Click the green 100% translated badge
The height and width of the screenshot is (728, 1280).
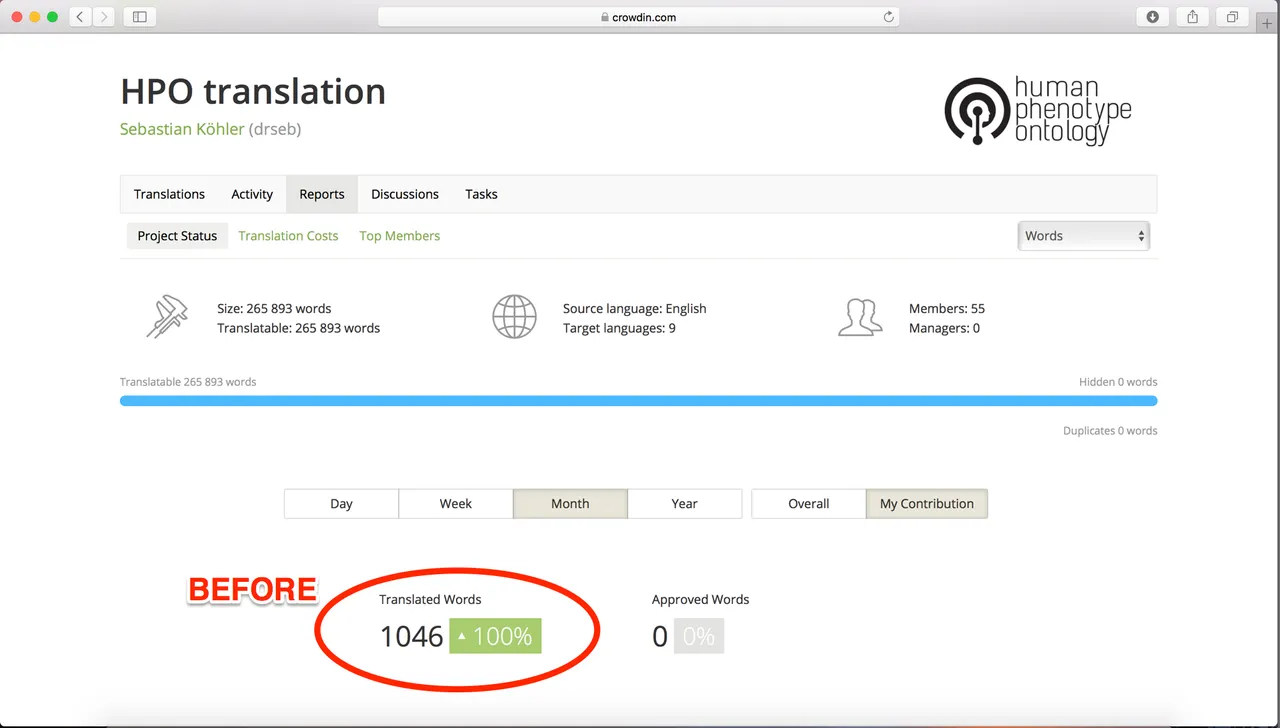click(495, 636)
